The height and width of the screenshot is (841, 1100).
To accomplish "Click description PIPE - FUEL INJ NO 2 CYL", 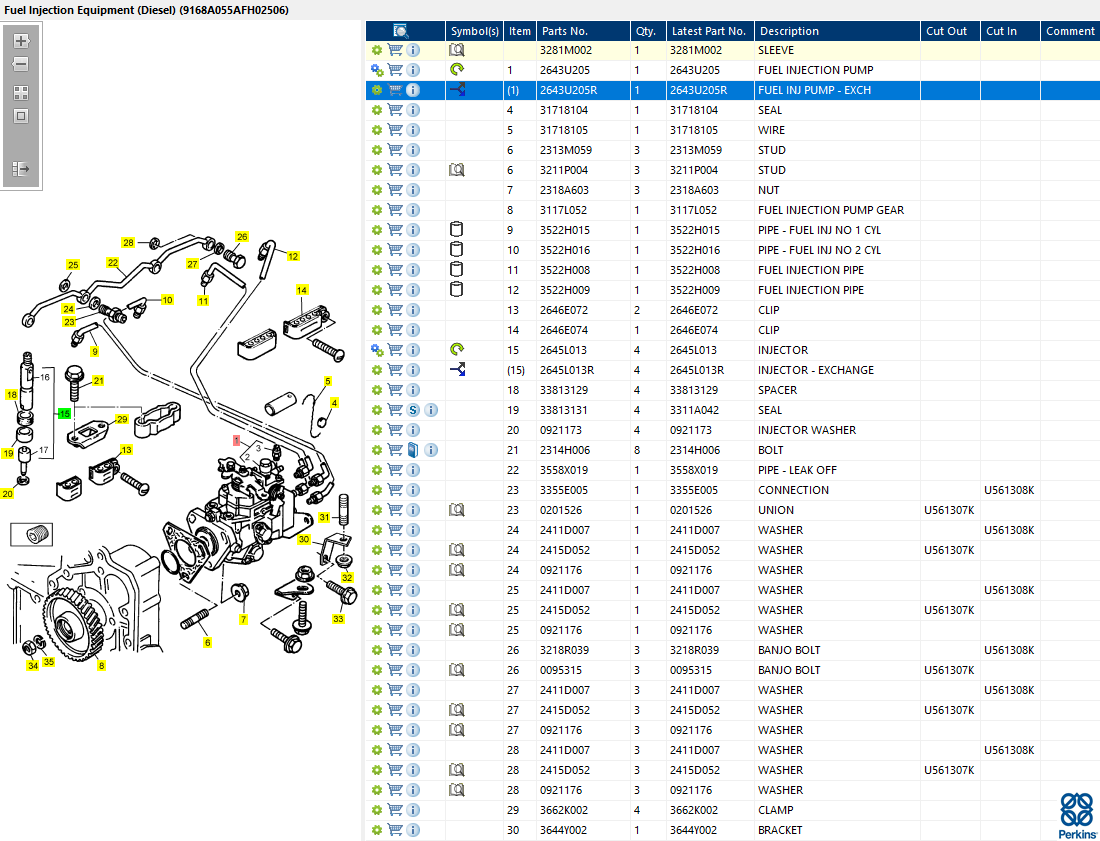I will point(819,250).
